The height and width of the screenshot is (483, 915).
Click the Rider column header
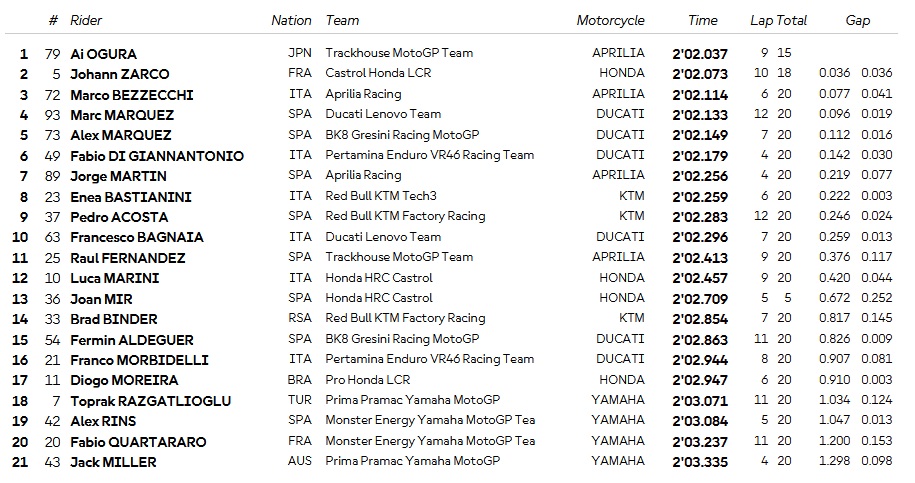coord(86,20)
